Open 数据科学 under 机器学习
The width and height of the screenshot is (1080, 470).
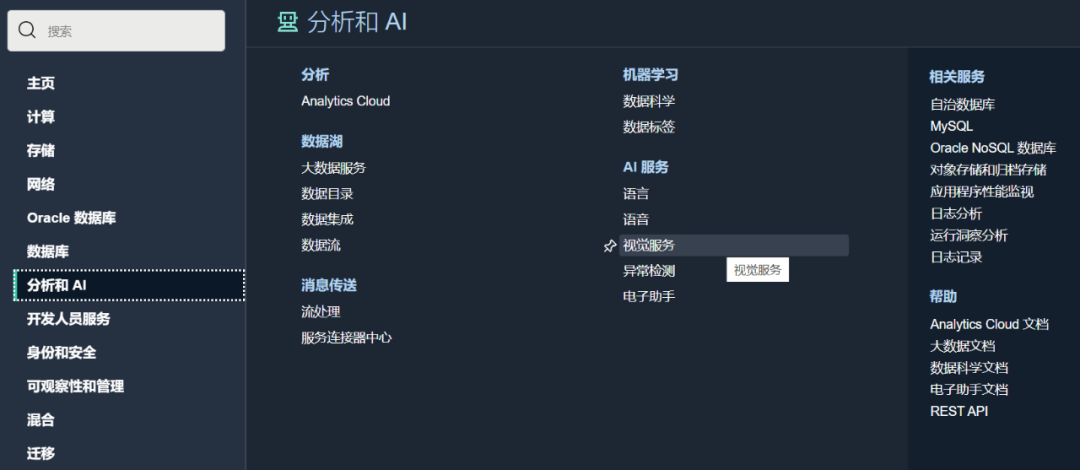pos(649,101)
